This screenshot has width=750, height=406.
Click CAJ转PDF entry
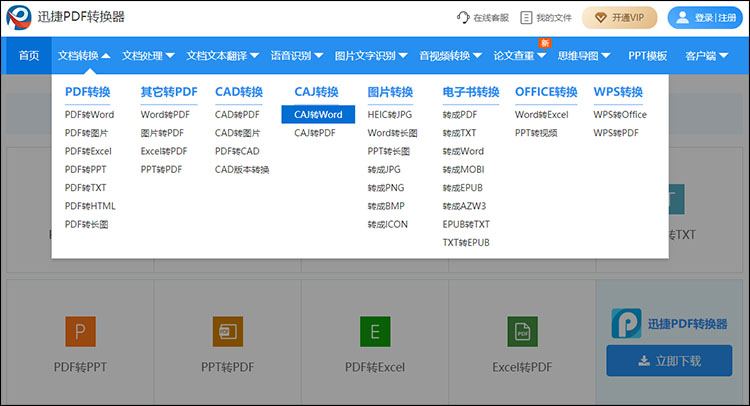coord(315,133)
